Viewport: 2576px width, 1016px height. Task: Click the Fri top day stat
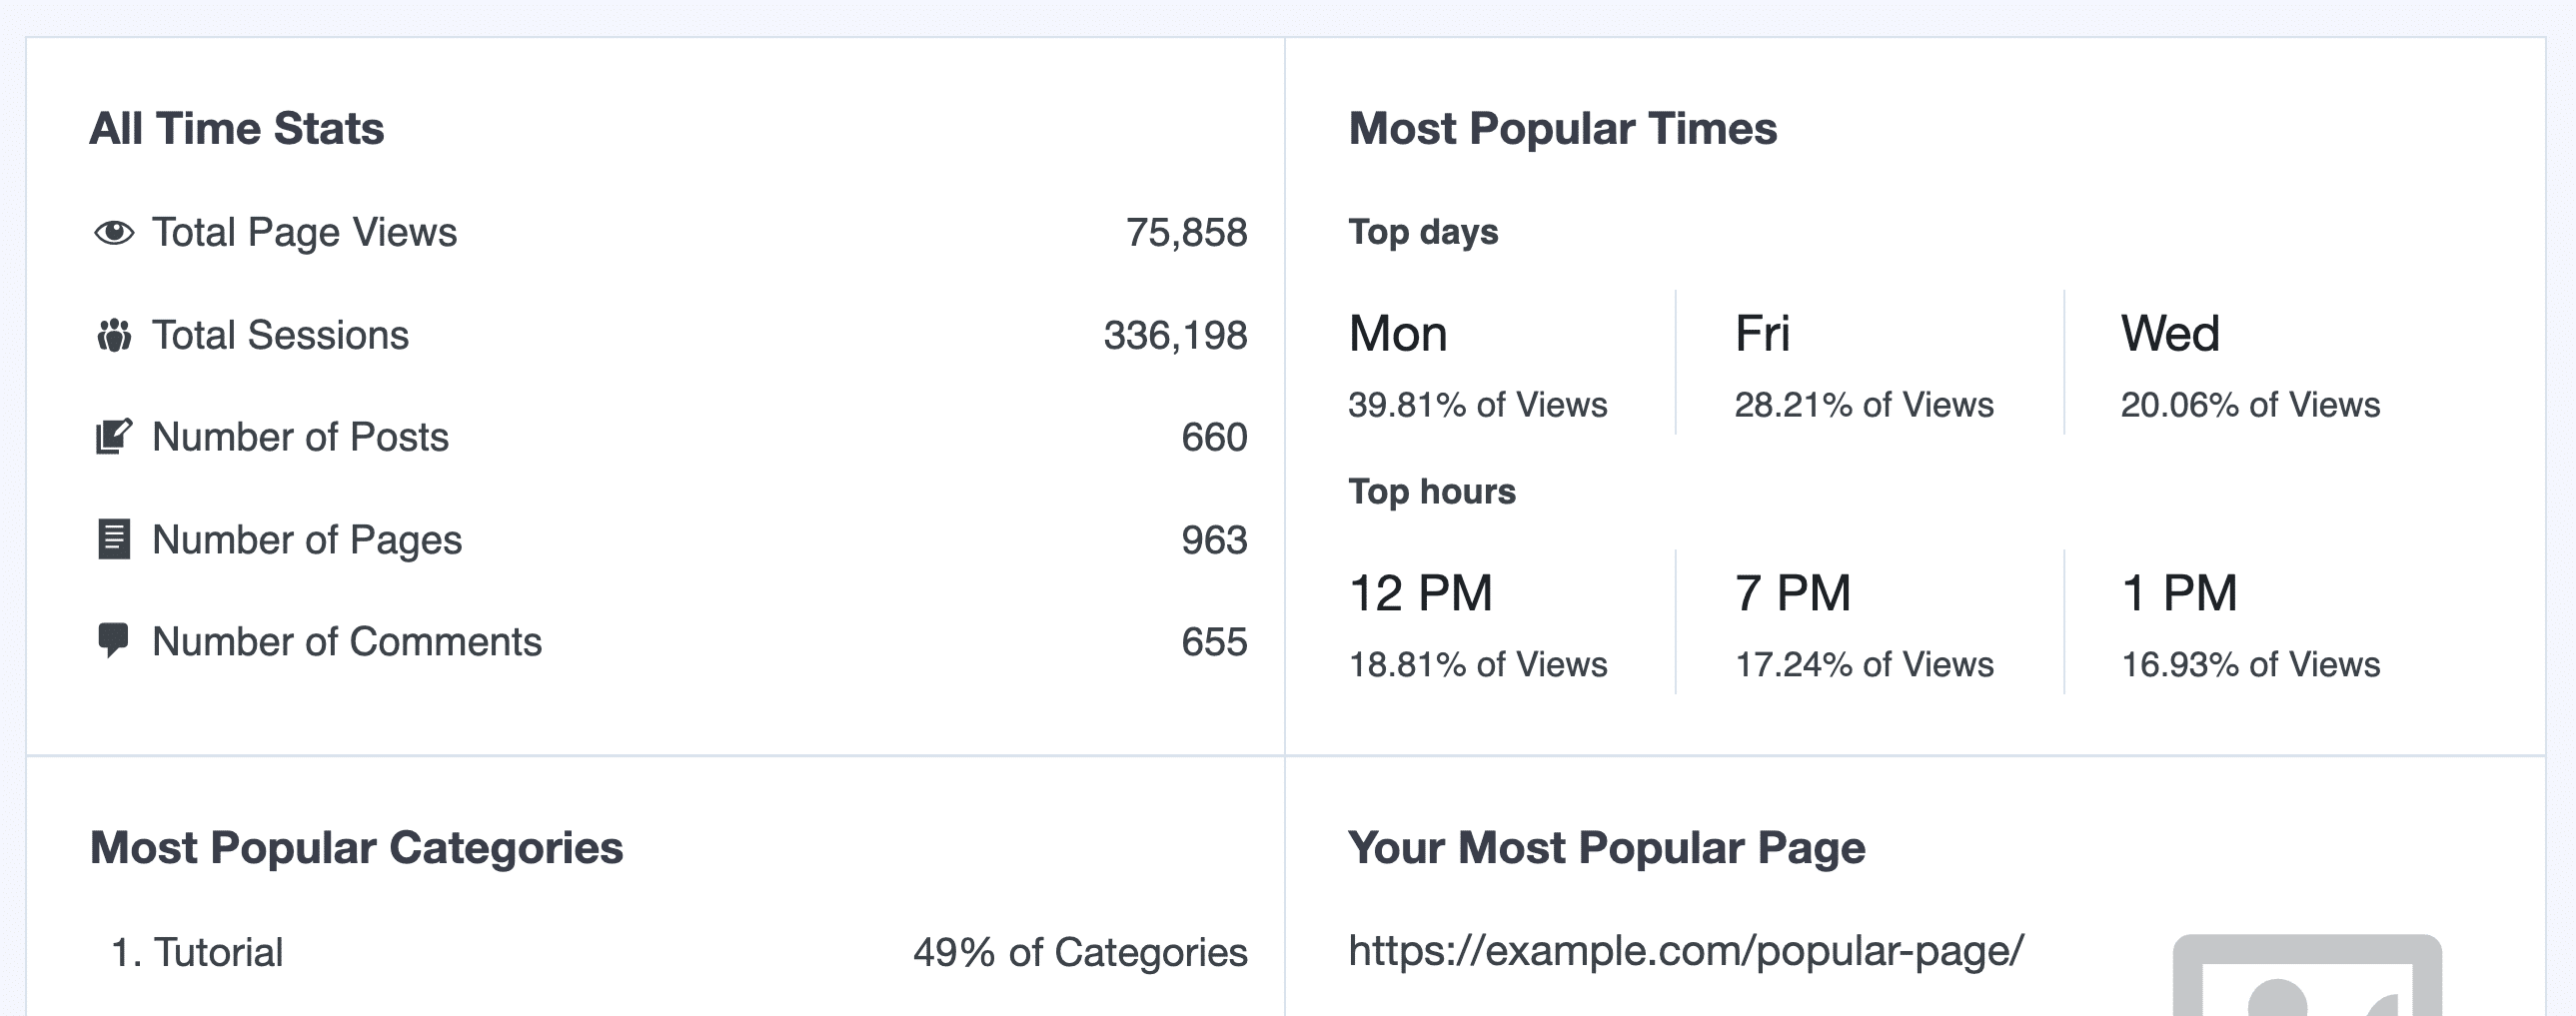(1762, 334)
